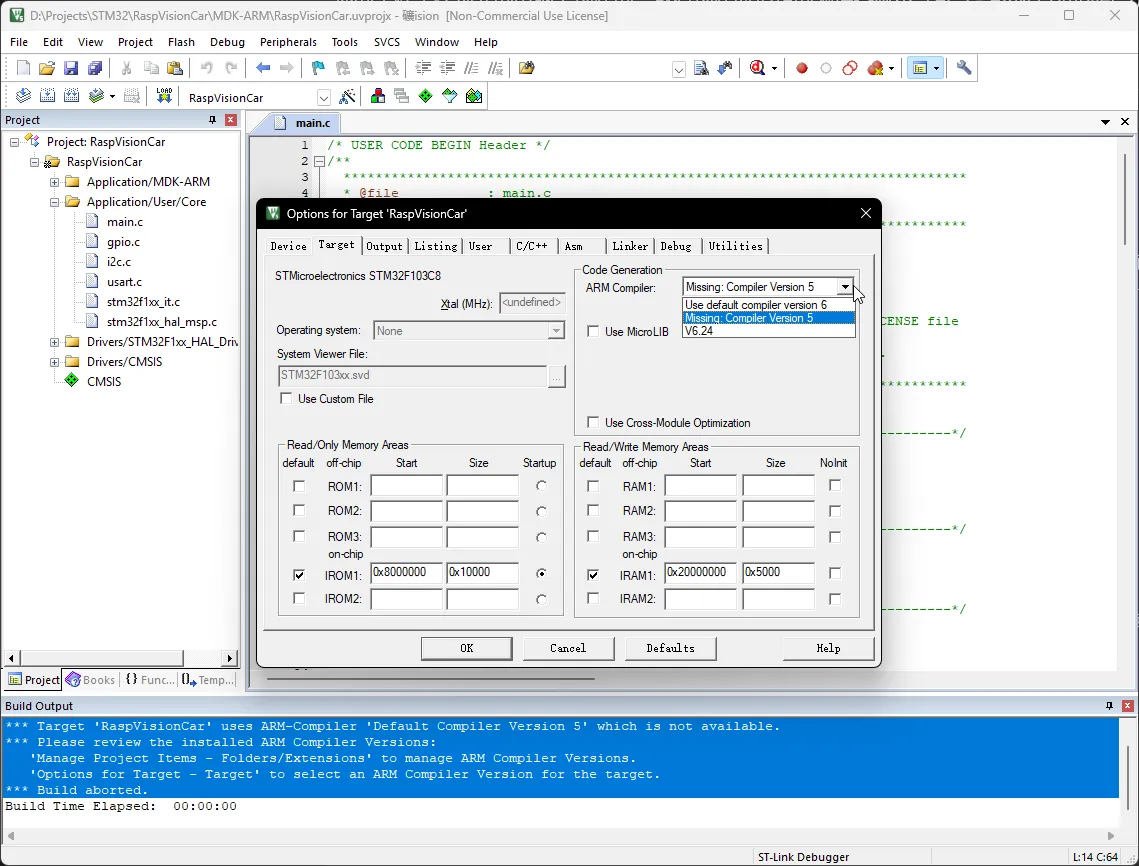Image resolution: width=1139 pixels, height=866 pixels.
Task: Click the Toggle Bookmark flag icon
Action: click(x=318, y=68)
